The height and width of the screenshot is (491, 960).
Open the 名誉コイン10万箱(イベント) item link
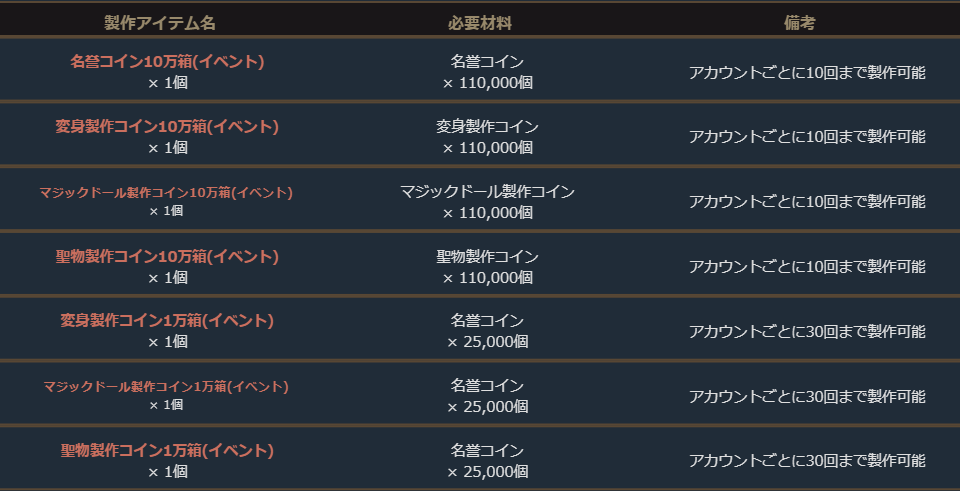[x=167, y=62]
